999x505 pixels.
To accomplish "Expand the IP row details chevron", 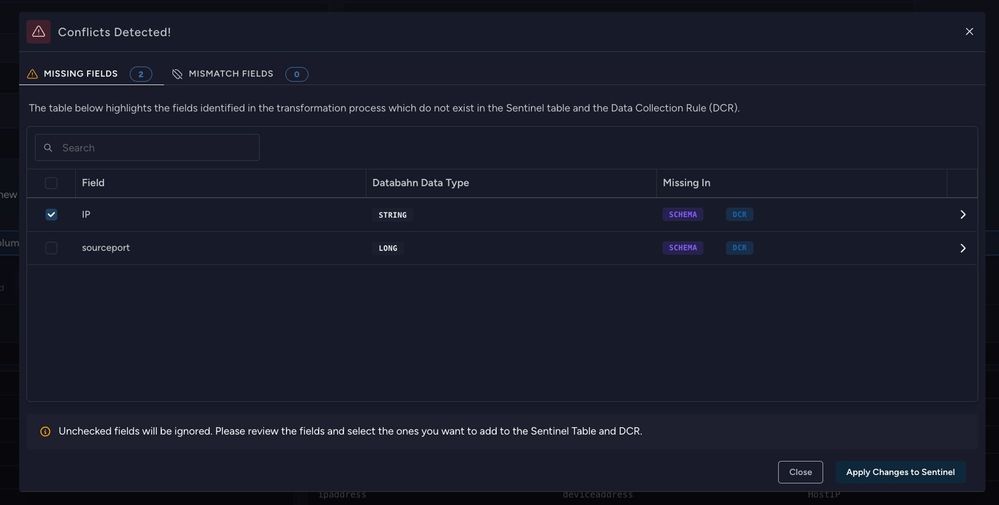I will (x=962, y=215).
